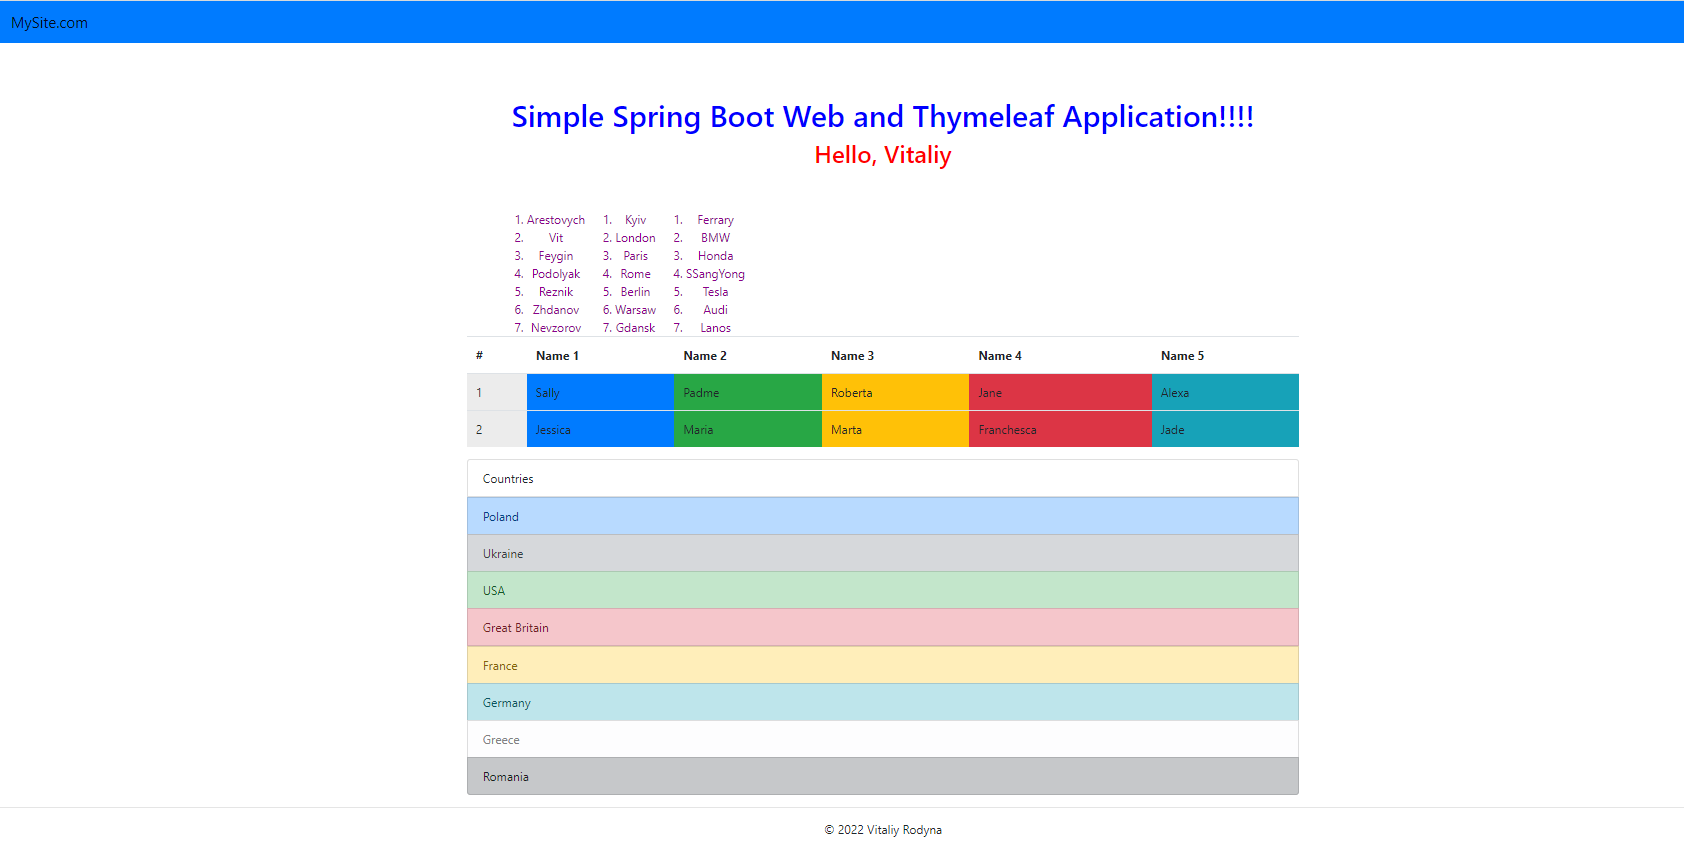This screenshot has height=858, width=1684.
Task: Open the MySite.com navbar link
Action: (x=49, y=22)
